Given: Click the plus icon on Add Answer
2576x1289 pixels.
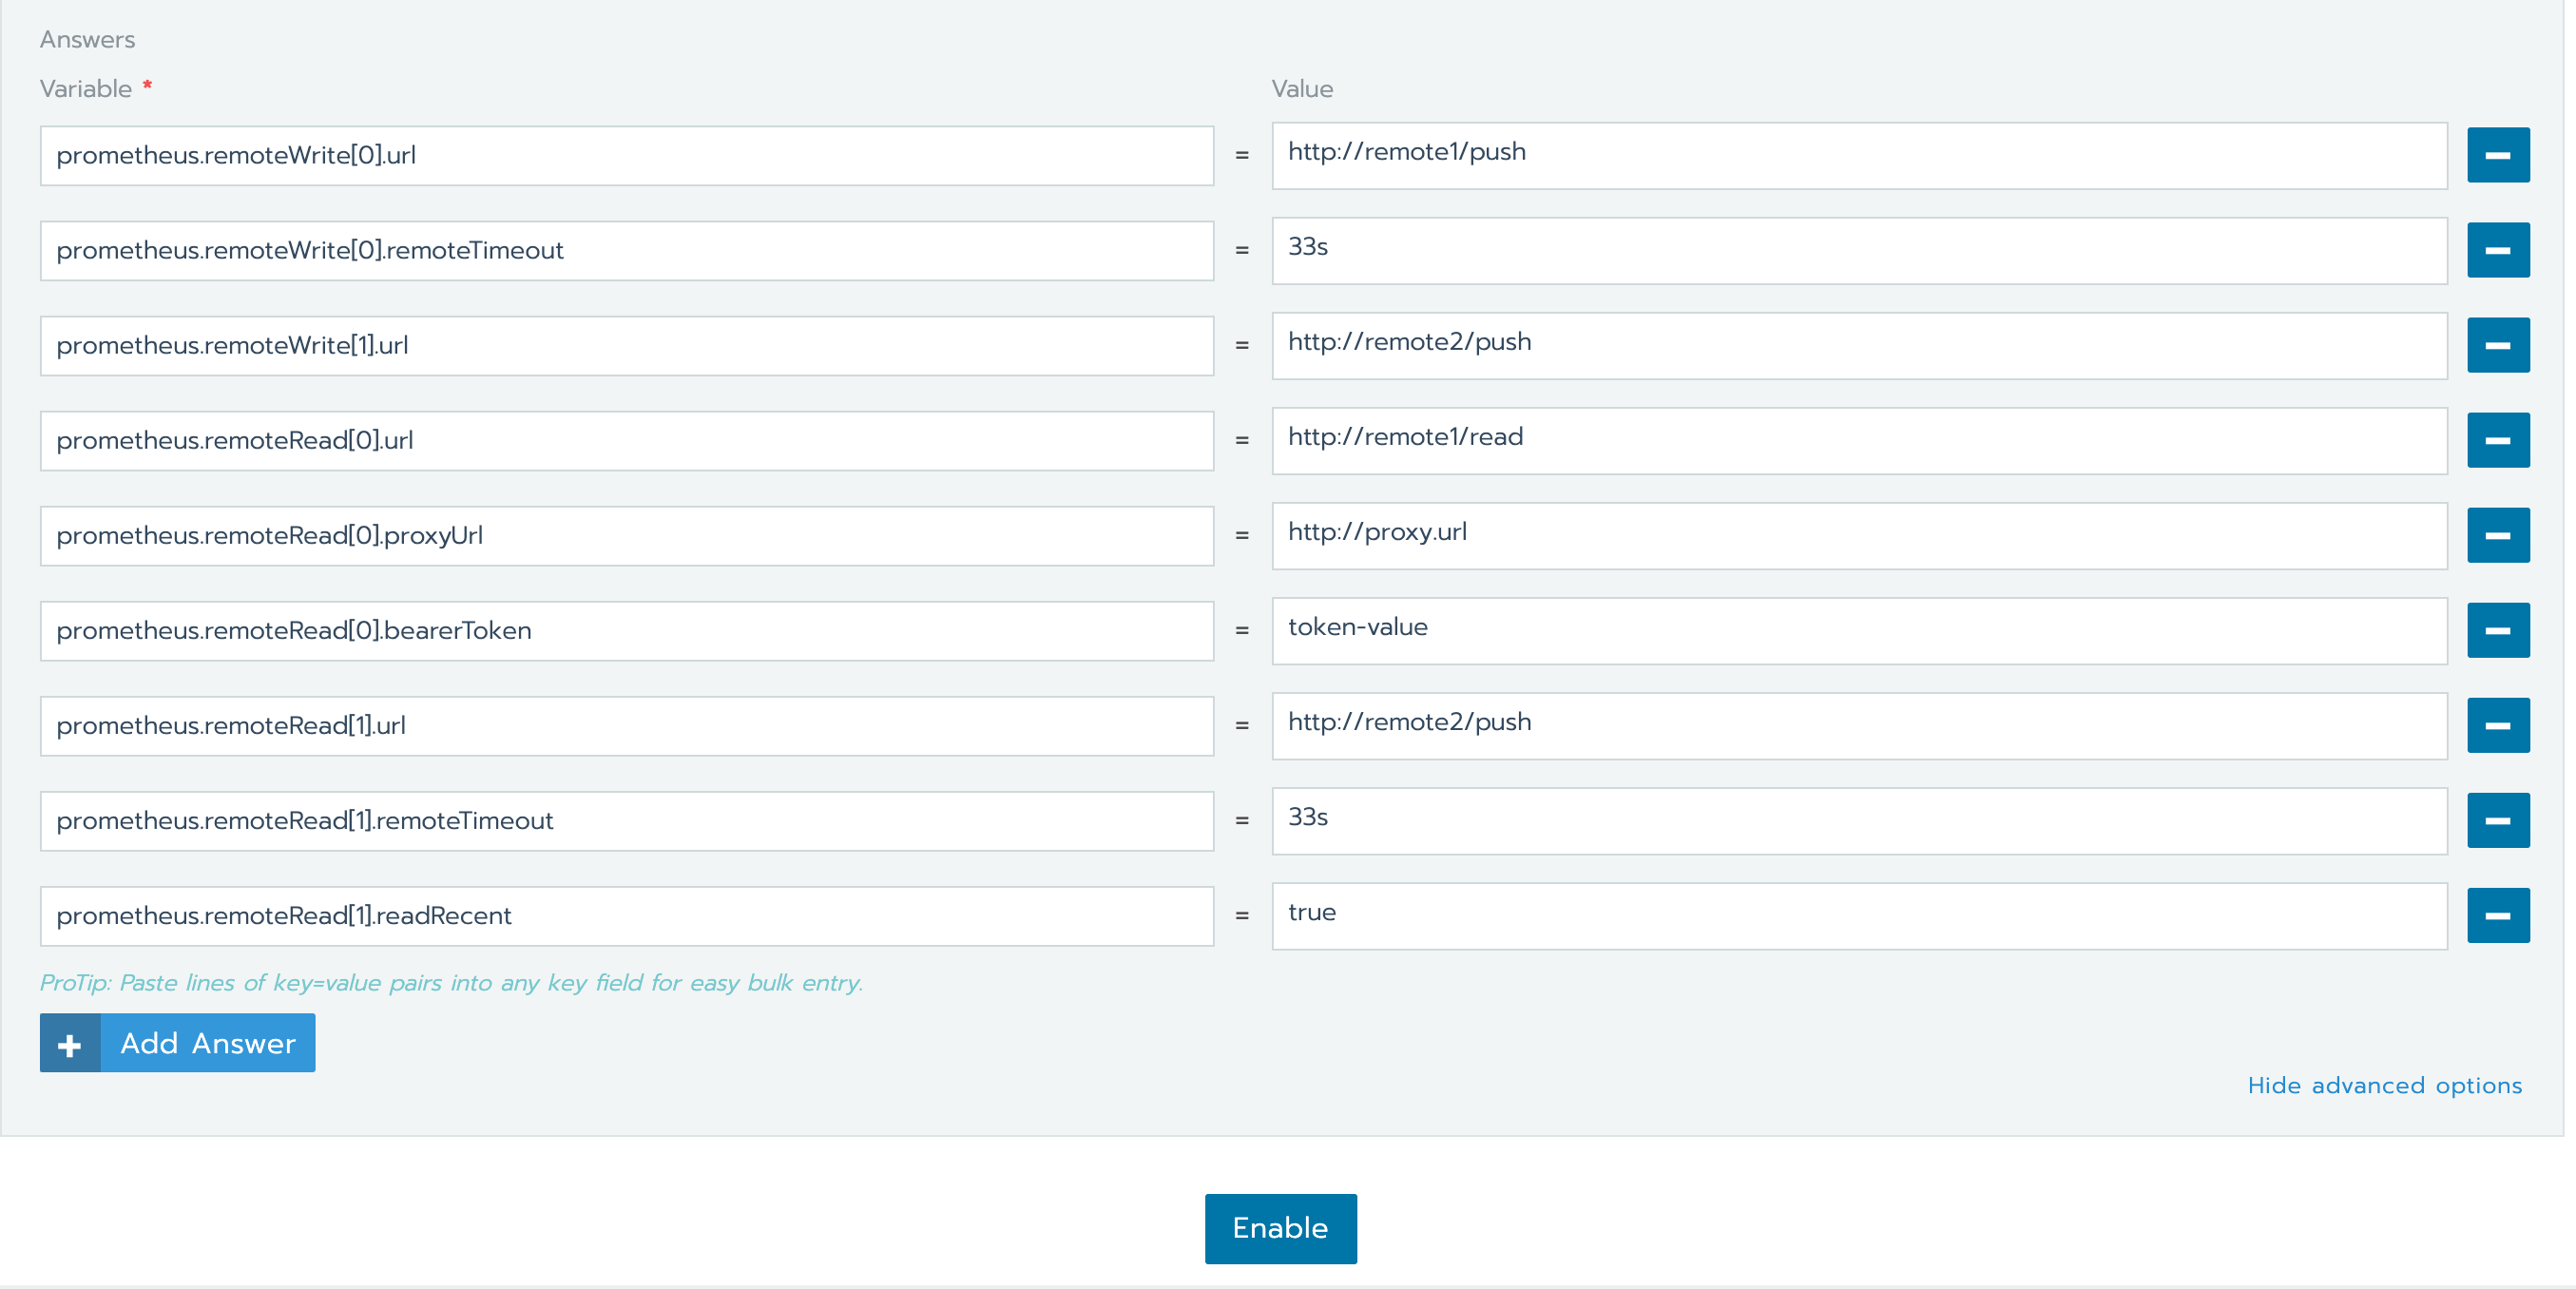Looking at the screenshot, I should (x=70, y=1043).
